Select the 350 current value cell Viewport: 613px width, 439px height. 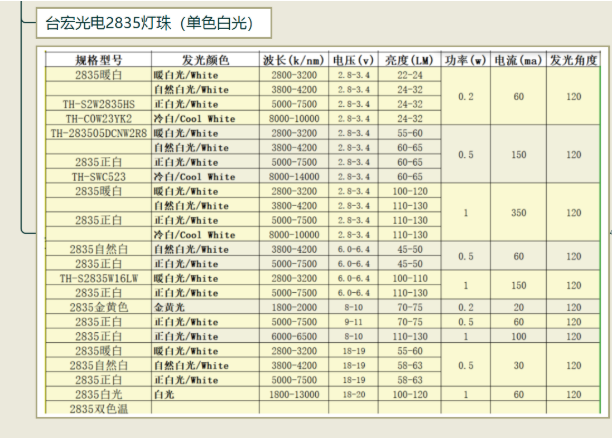[518, 212]
